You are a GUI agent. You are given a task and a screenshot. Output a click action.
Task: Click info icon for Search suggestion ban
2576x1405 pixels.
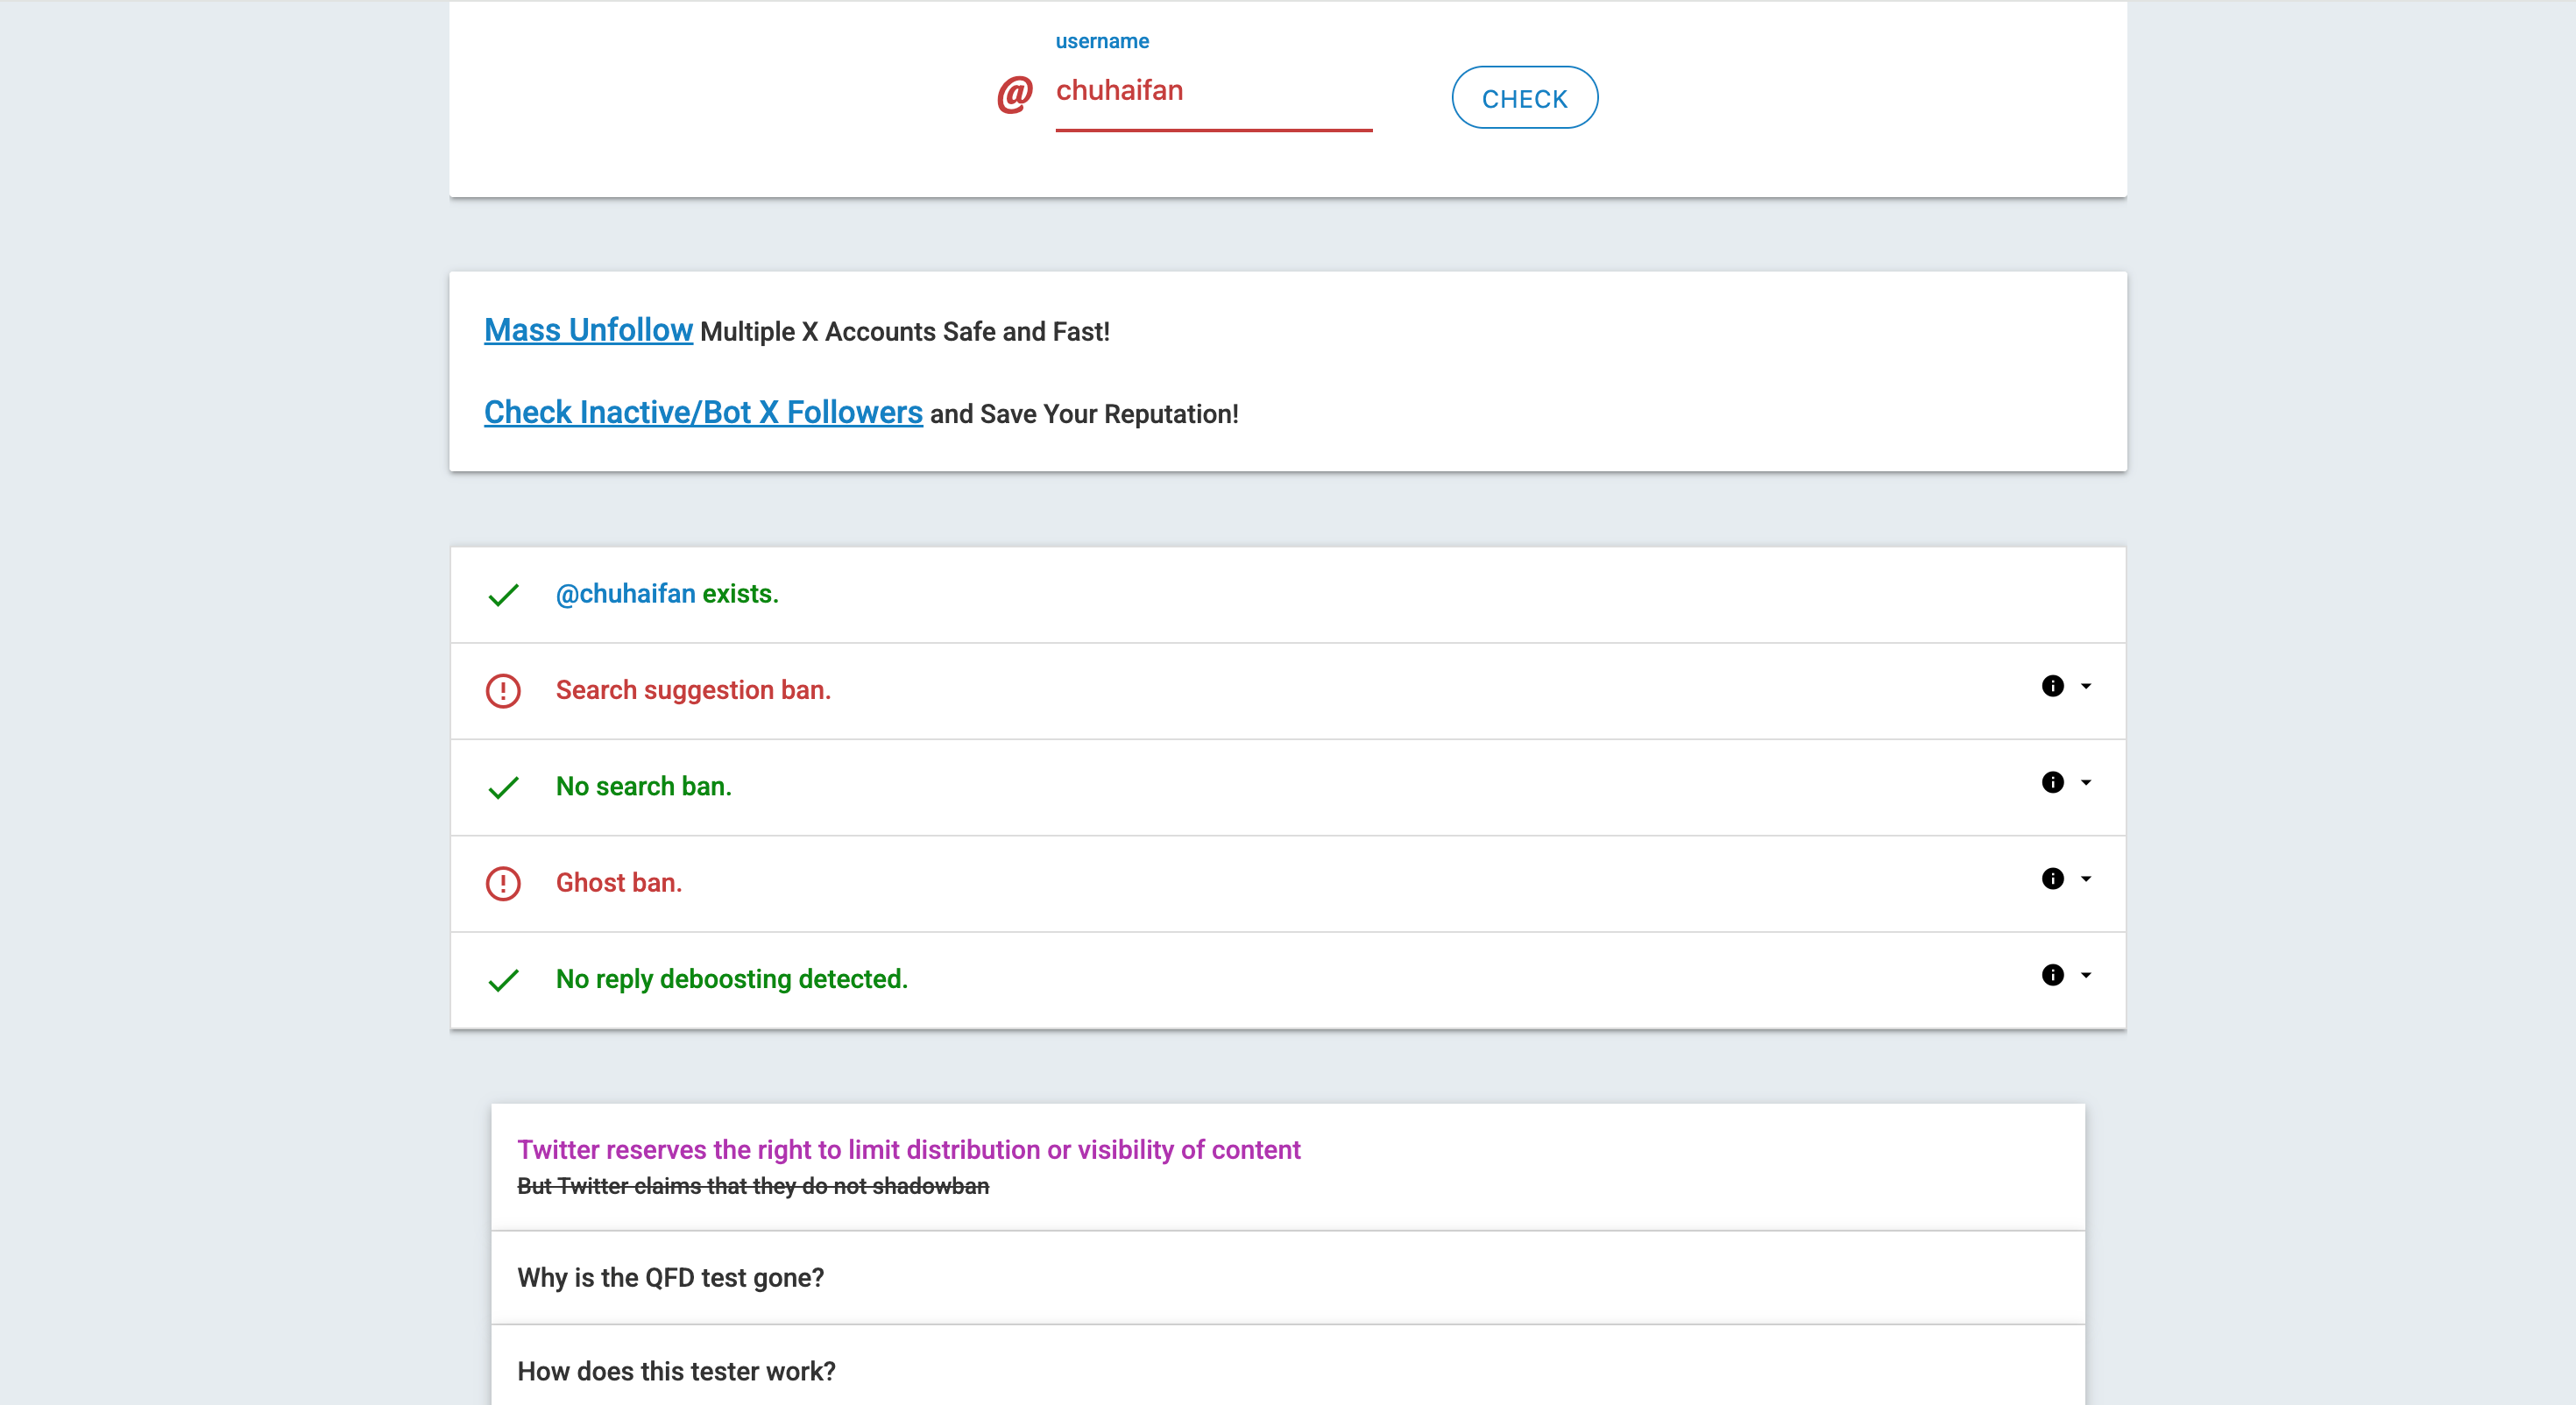click(x=2052, y=686)
